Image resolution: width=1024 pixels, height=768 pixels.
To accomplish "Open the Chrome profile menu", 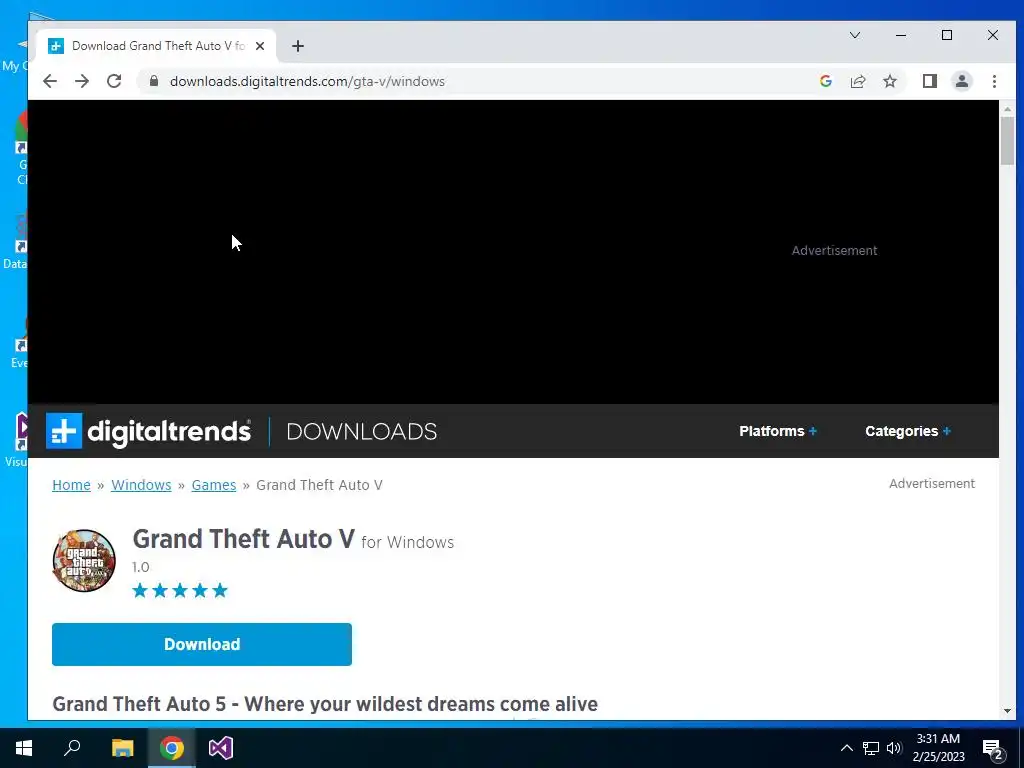I will (962, 81).
